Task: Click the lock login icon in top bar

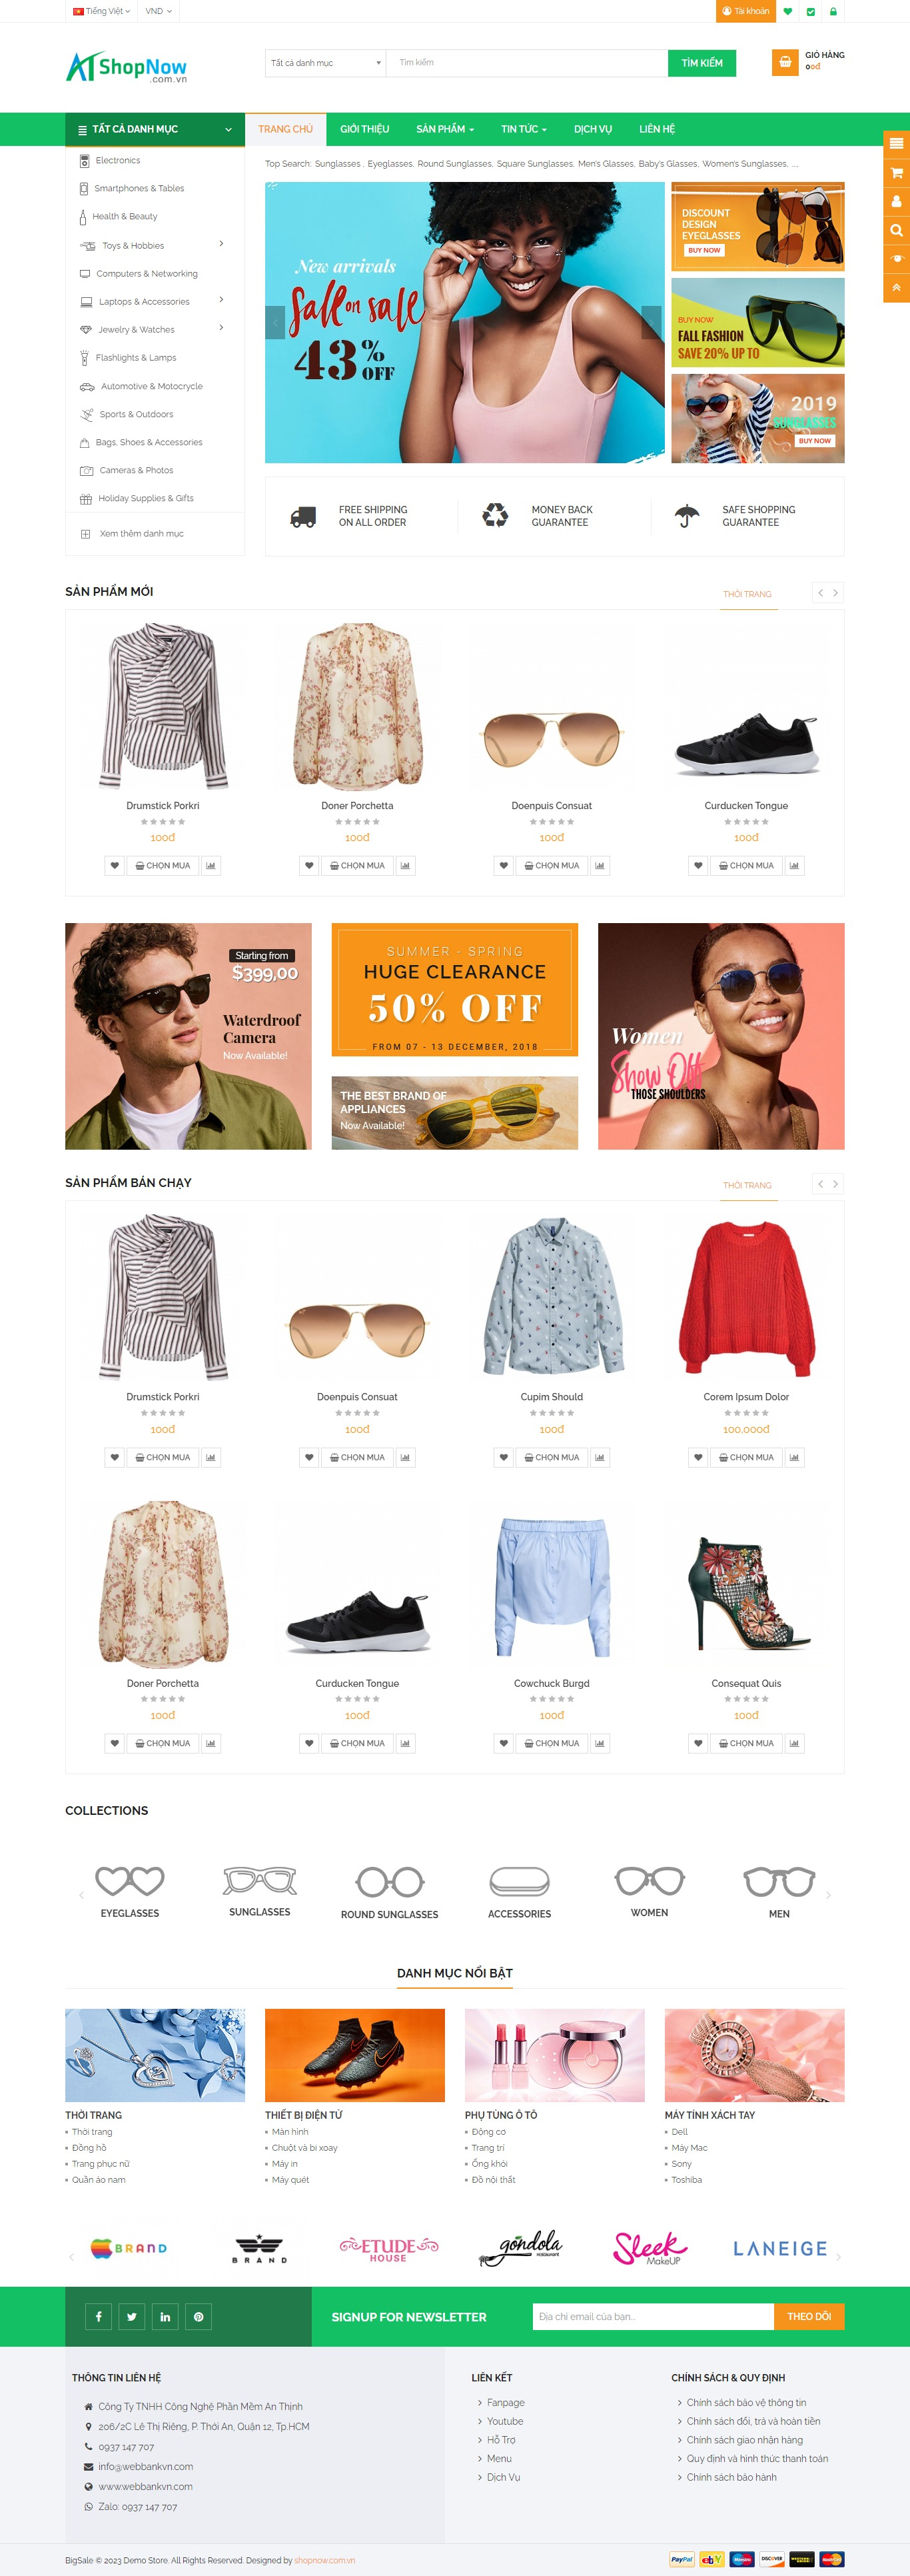Action: click(833, 11)
